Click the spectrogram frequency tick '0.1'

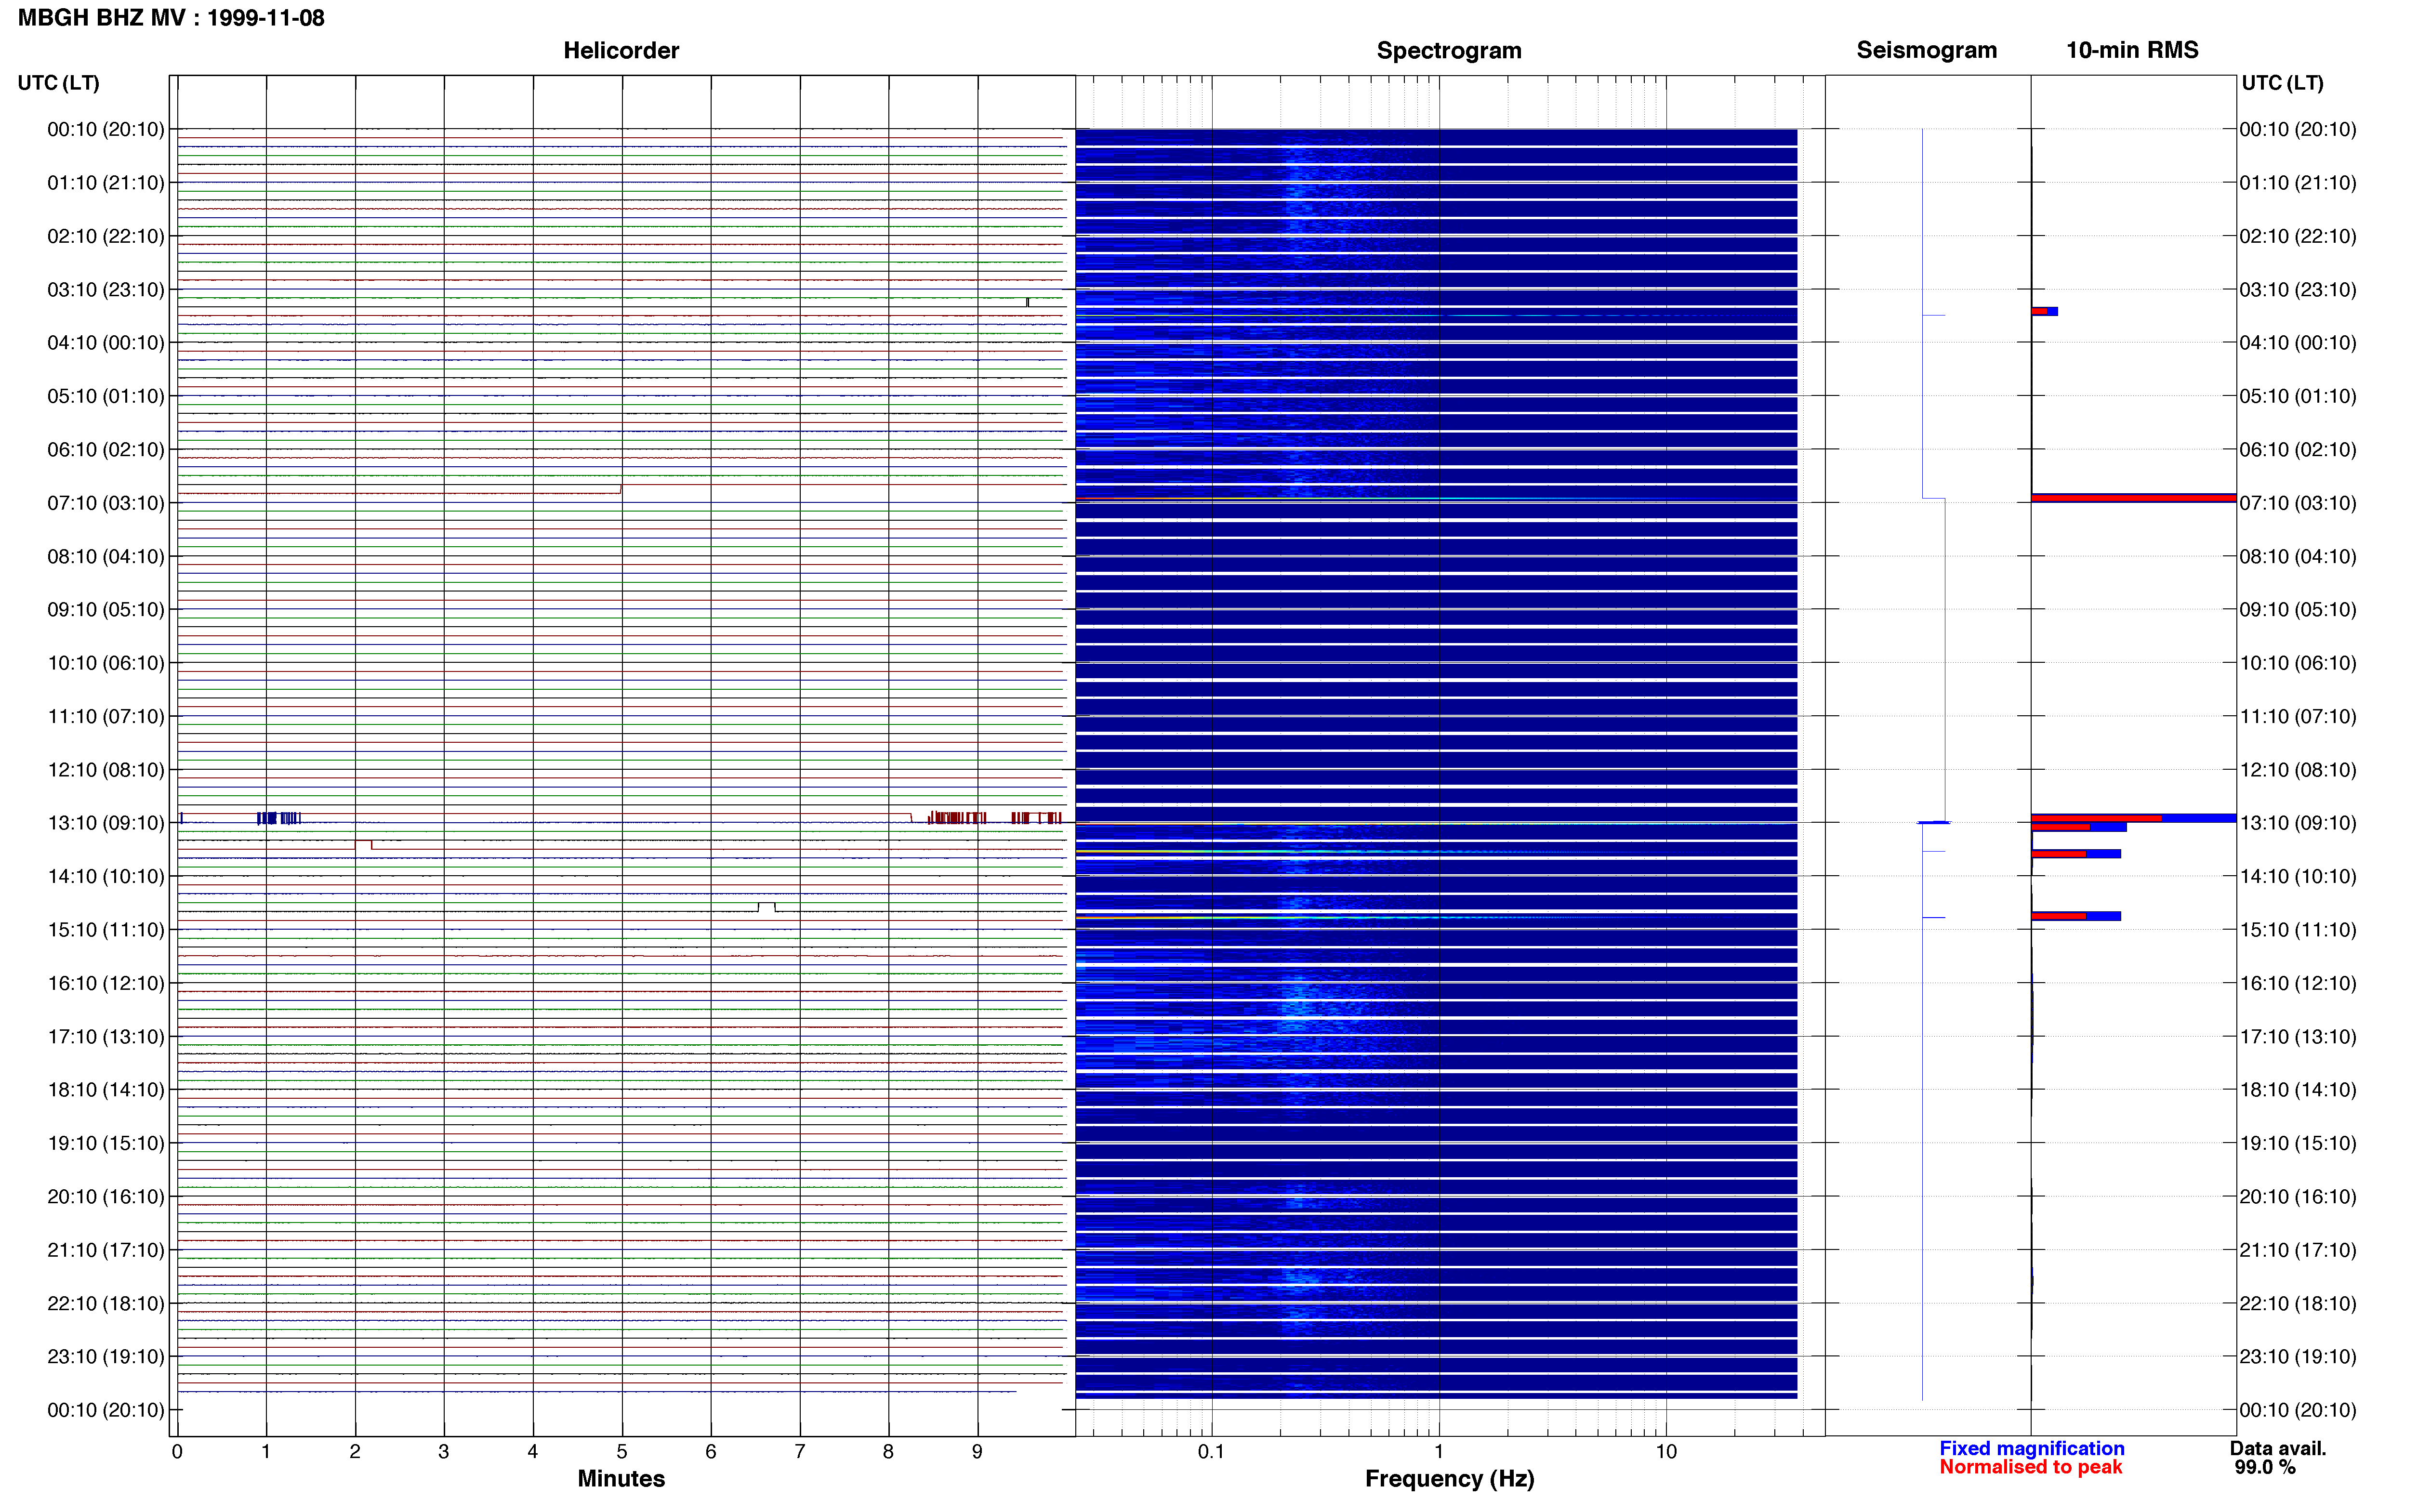(1211, 1451)
